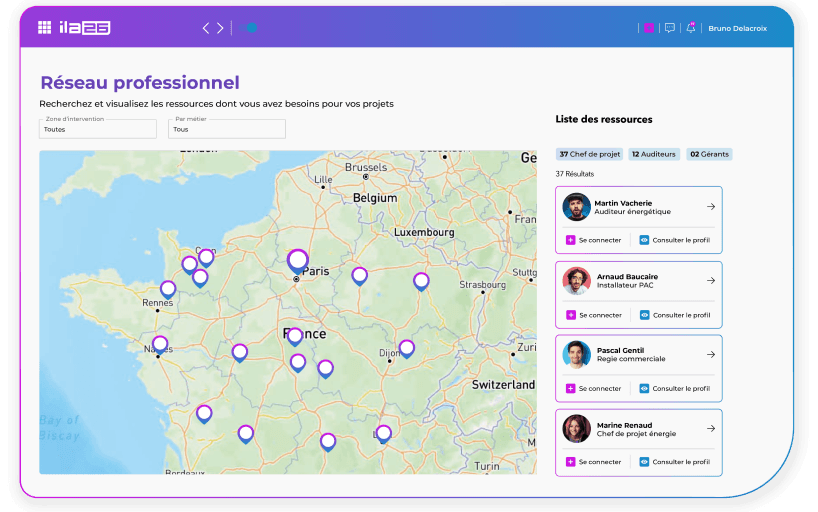Select the large map pin at Paris

coord(298,261)
